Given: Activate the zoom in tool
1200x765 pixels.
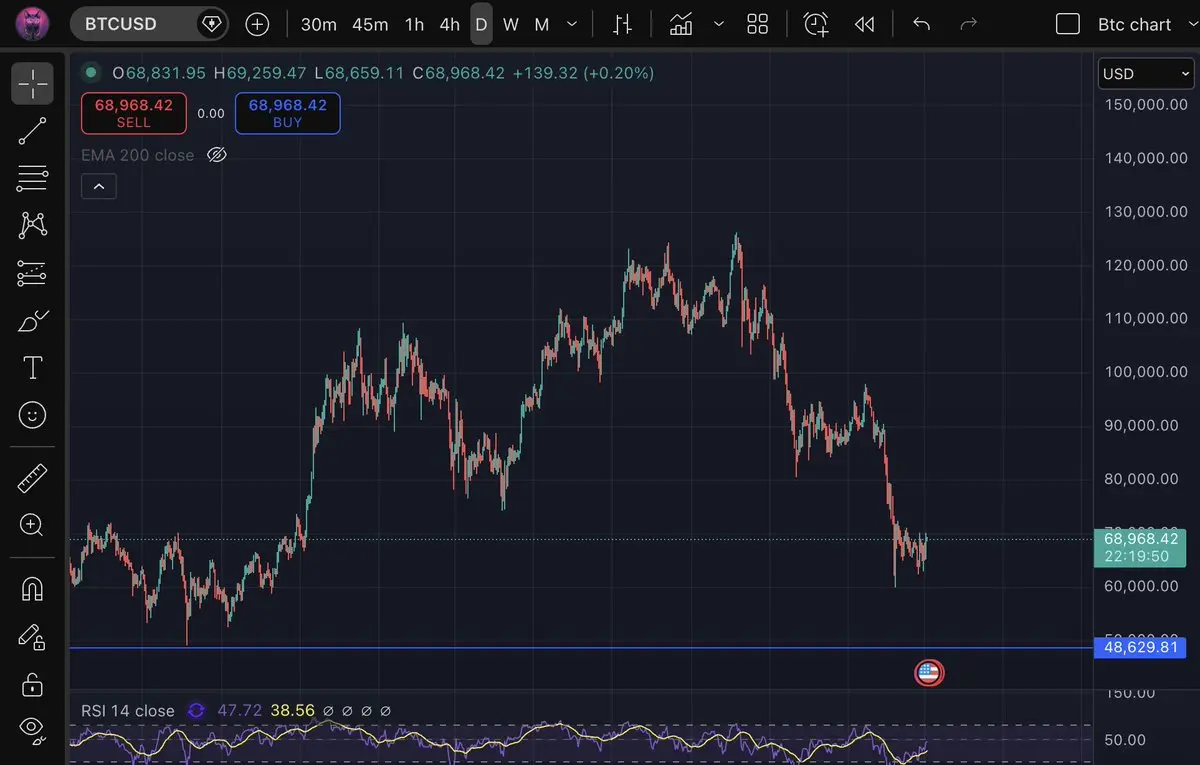Looking at the screenshot, I should pos(32,525).
